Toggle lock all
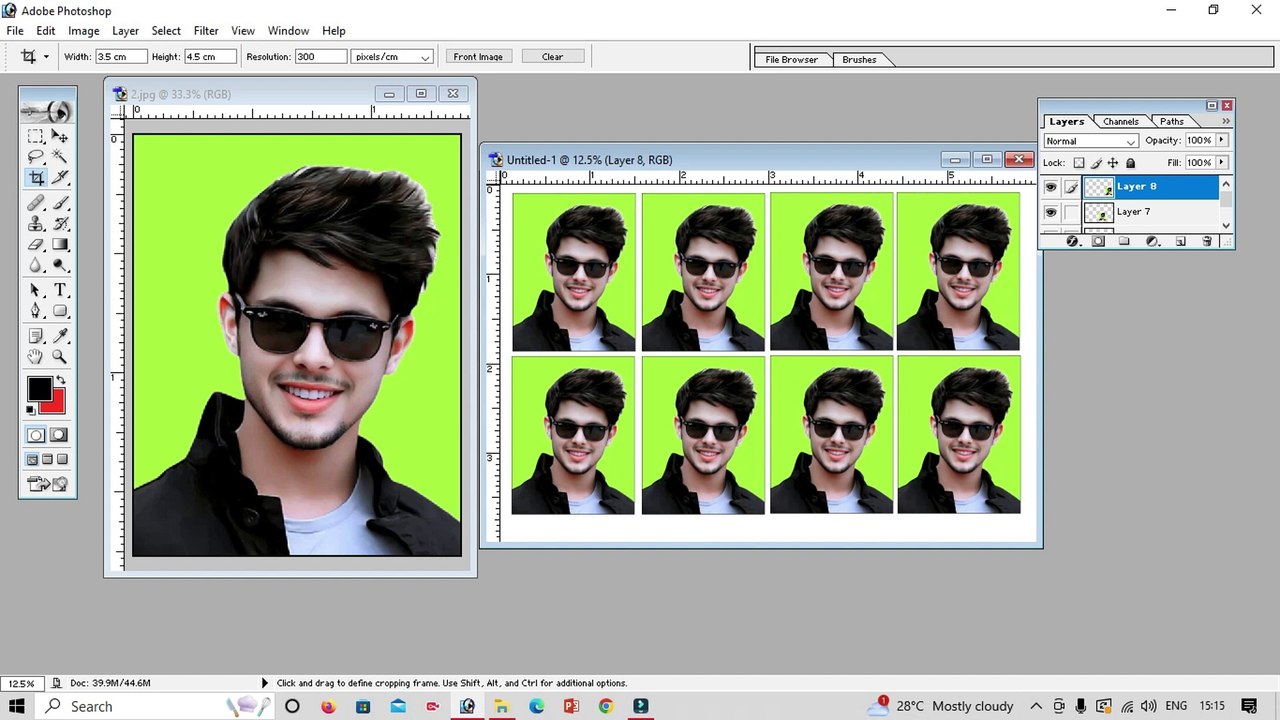 tap(1130, 163)
